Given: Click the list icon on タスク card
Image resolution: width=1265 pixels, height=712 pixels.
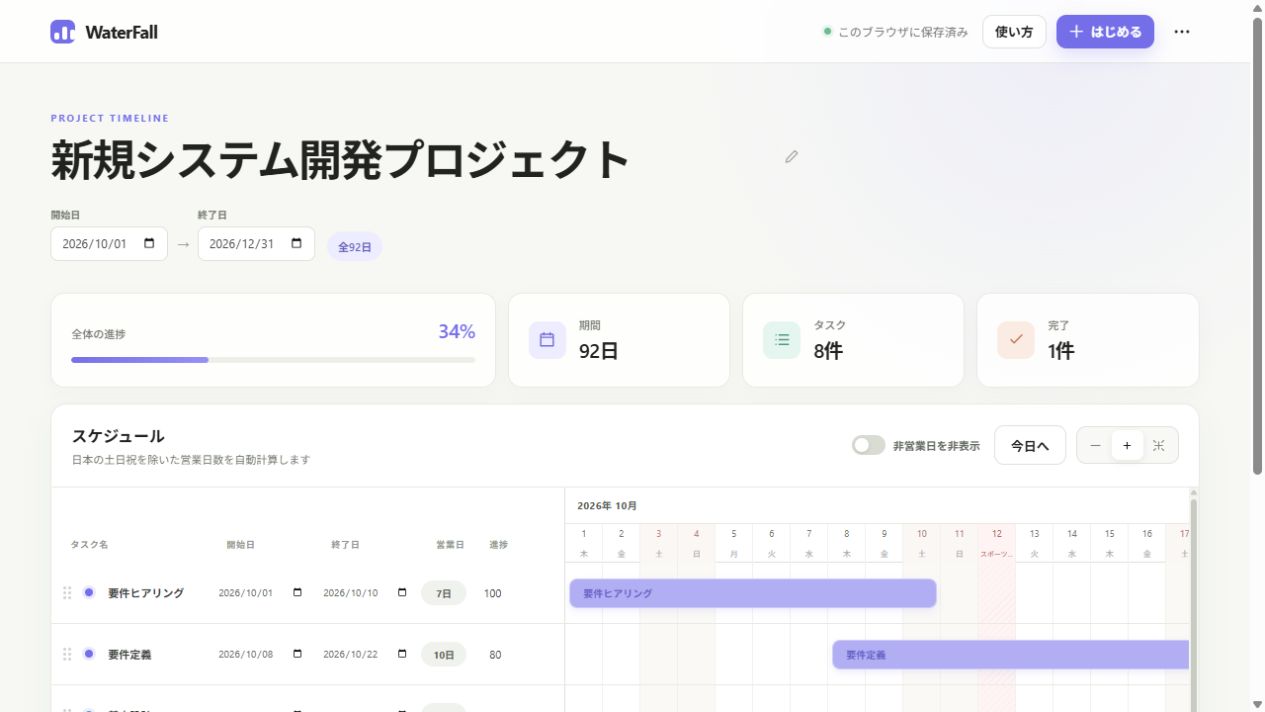Looking at the screenshot, I should coord(782,340).
